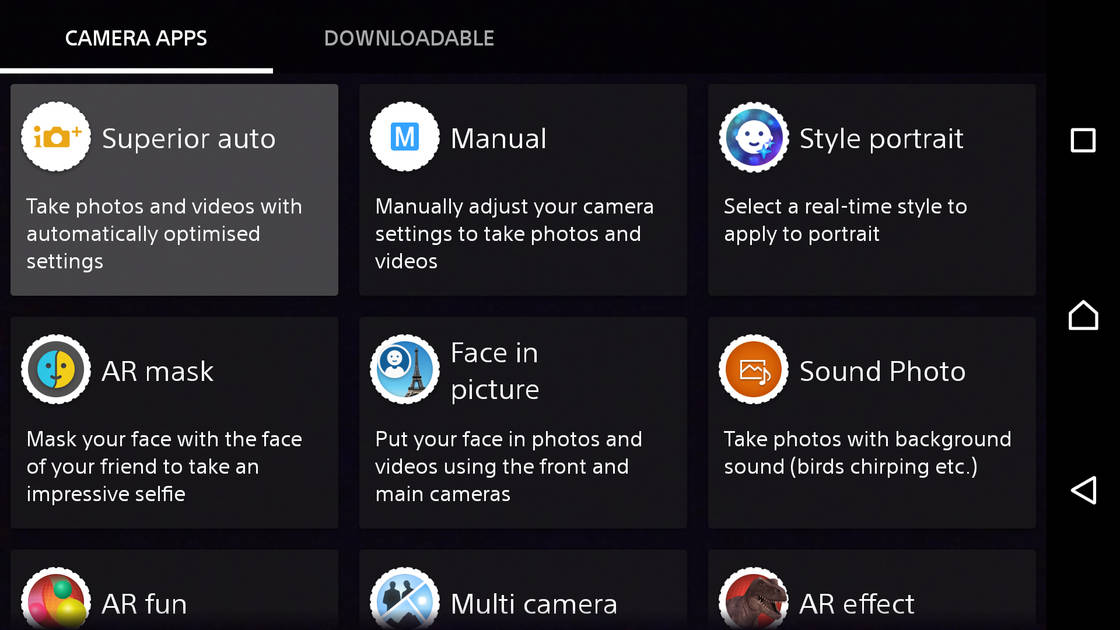1120x630 pixels.
Task: Click the Sound Photo title text
Action: (882, 371)
